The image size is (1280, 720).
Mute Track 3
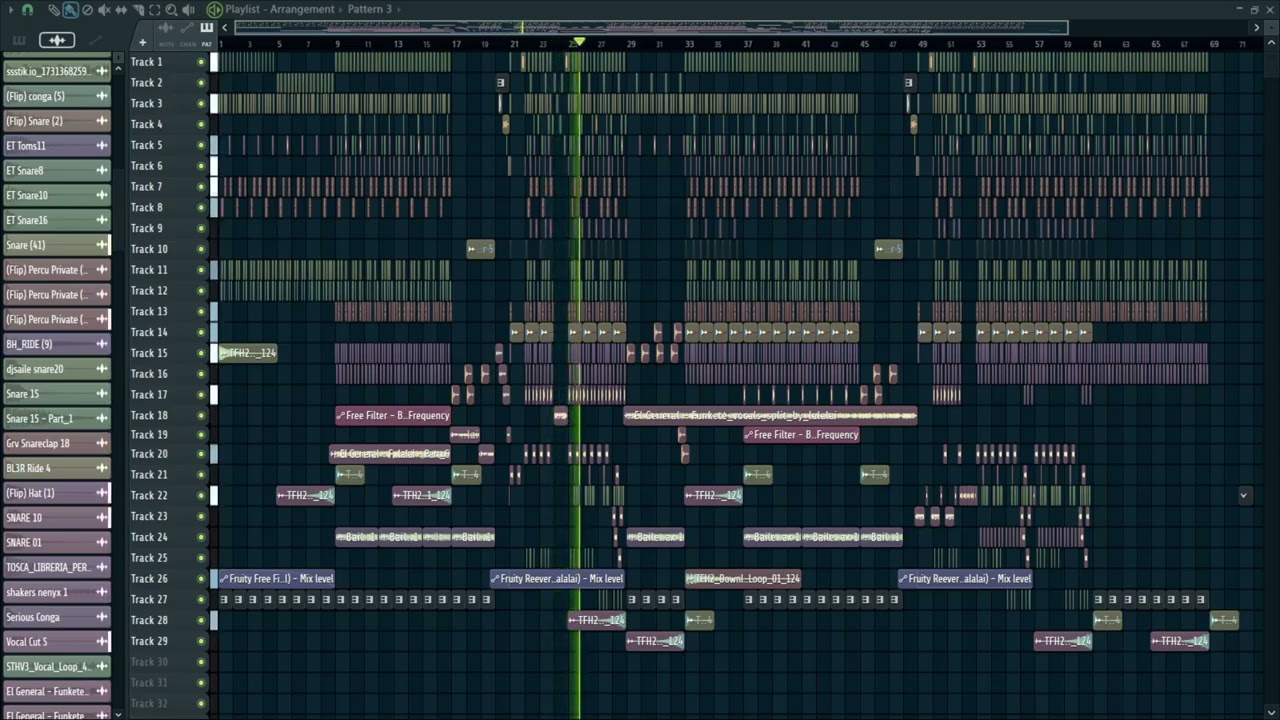tap(201, 104)
